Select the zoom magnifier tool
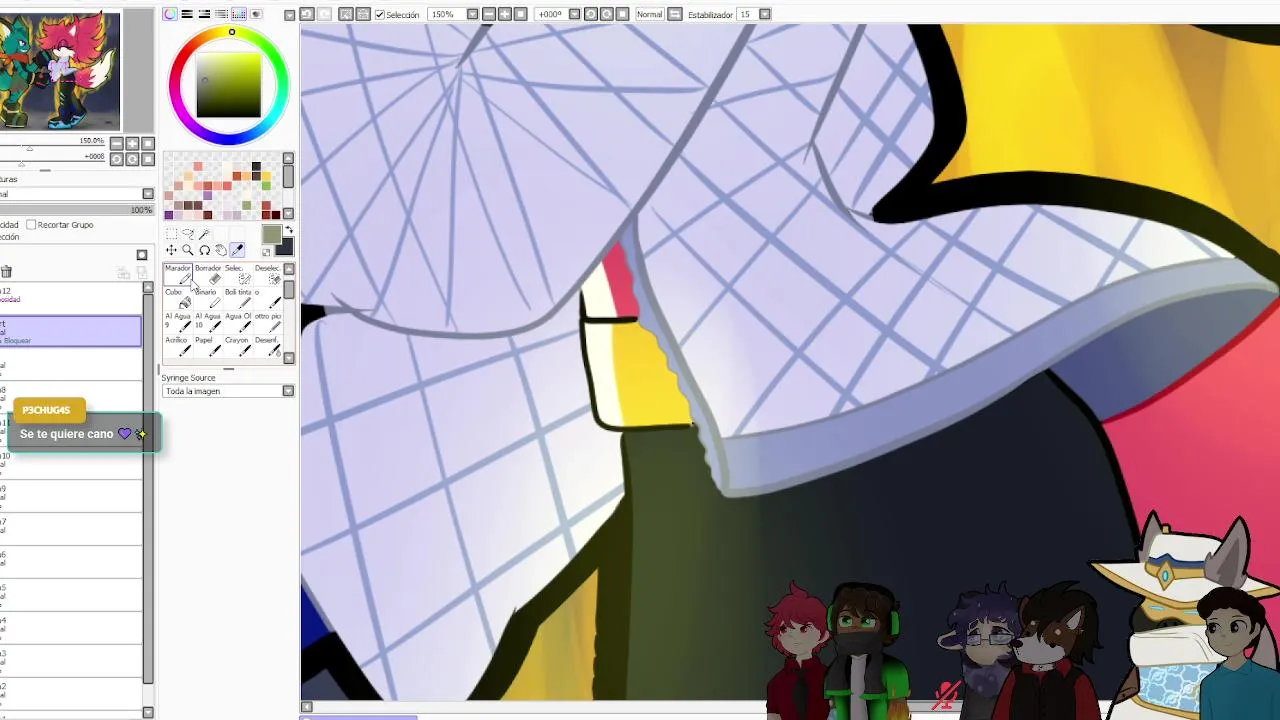The height and width of the screenshot is (720, 1280). click(x=188, y=250)
